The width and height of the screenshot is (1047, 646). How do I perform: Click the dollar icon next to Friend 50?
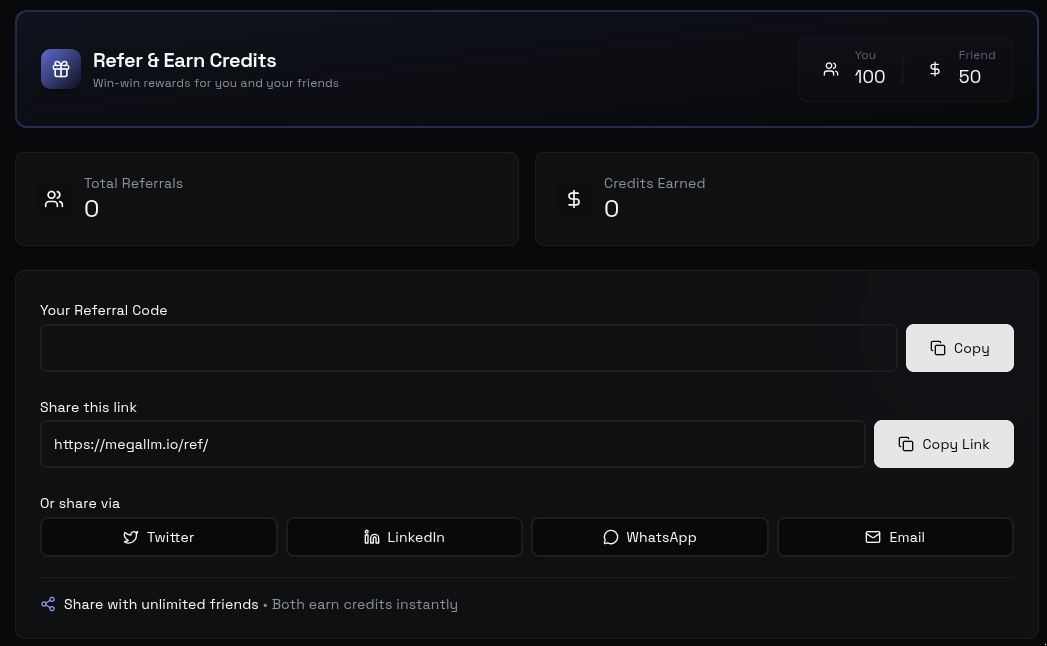tap(935, 69)
